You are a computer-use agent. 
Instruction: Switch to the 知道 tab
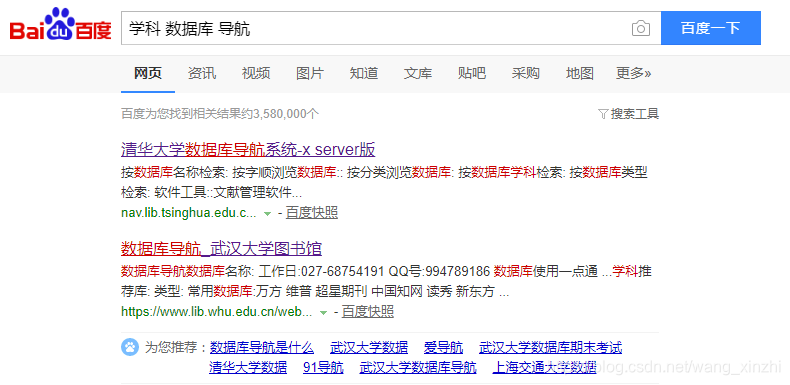click(364, 74)
